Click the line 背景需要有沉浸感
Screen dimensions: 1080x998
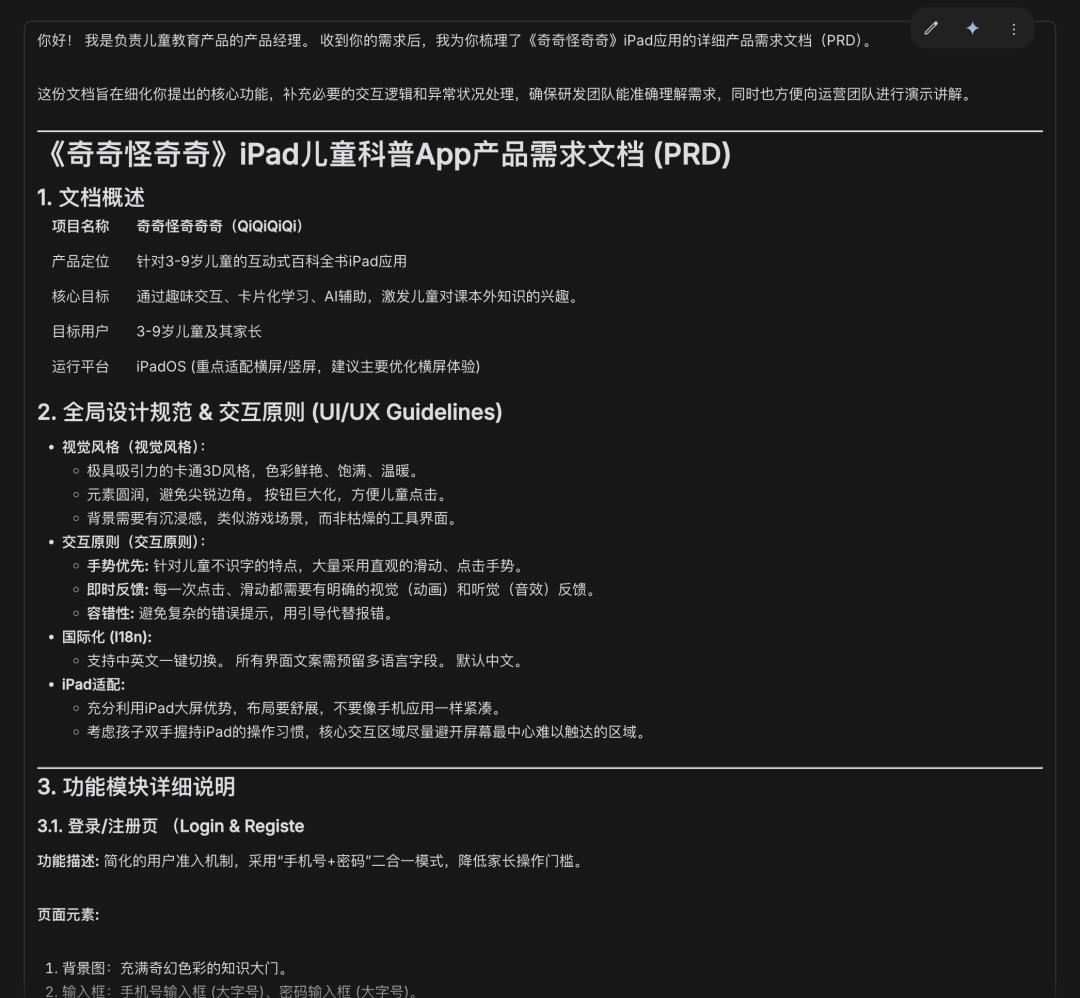[273, 518]
